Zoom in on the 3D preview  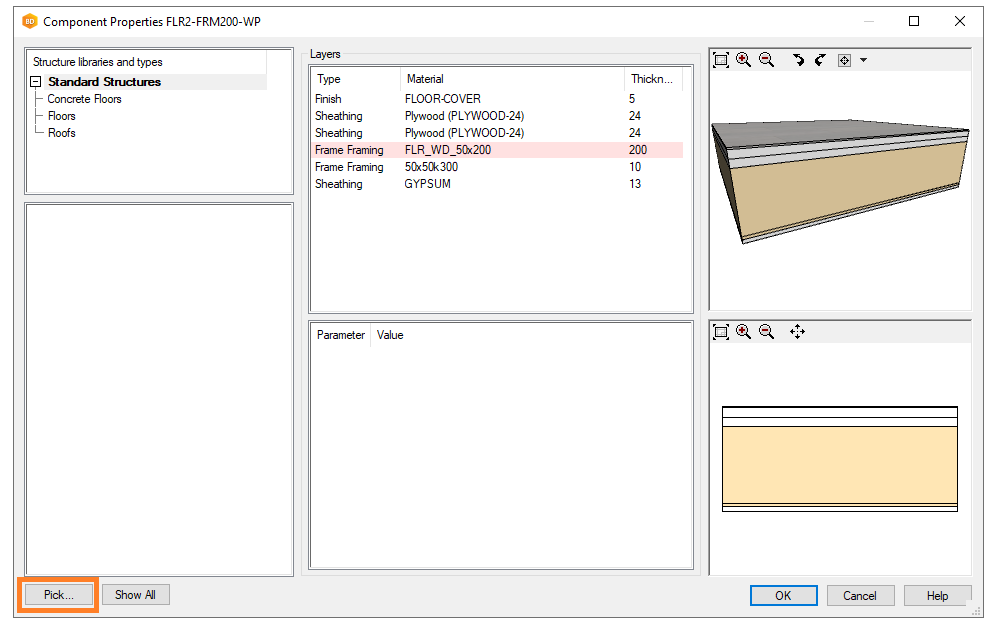pyautogui.click(x=743, y=60)
